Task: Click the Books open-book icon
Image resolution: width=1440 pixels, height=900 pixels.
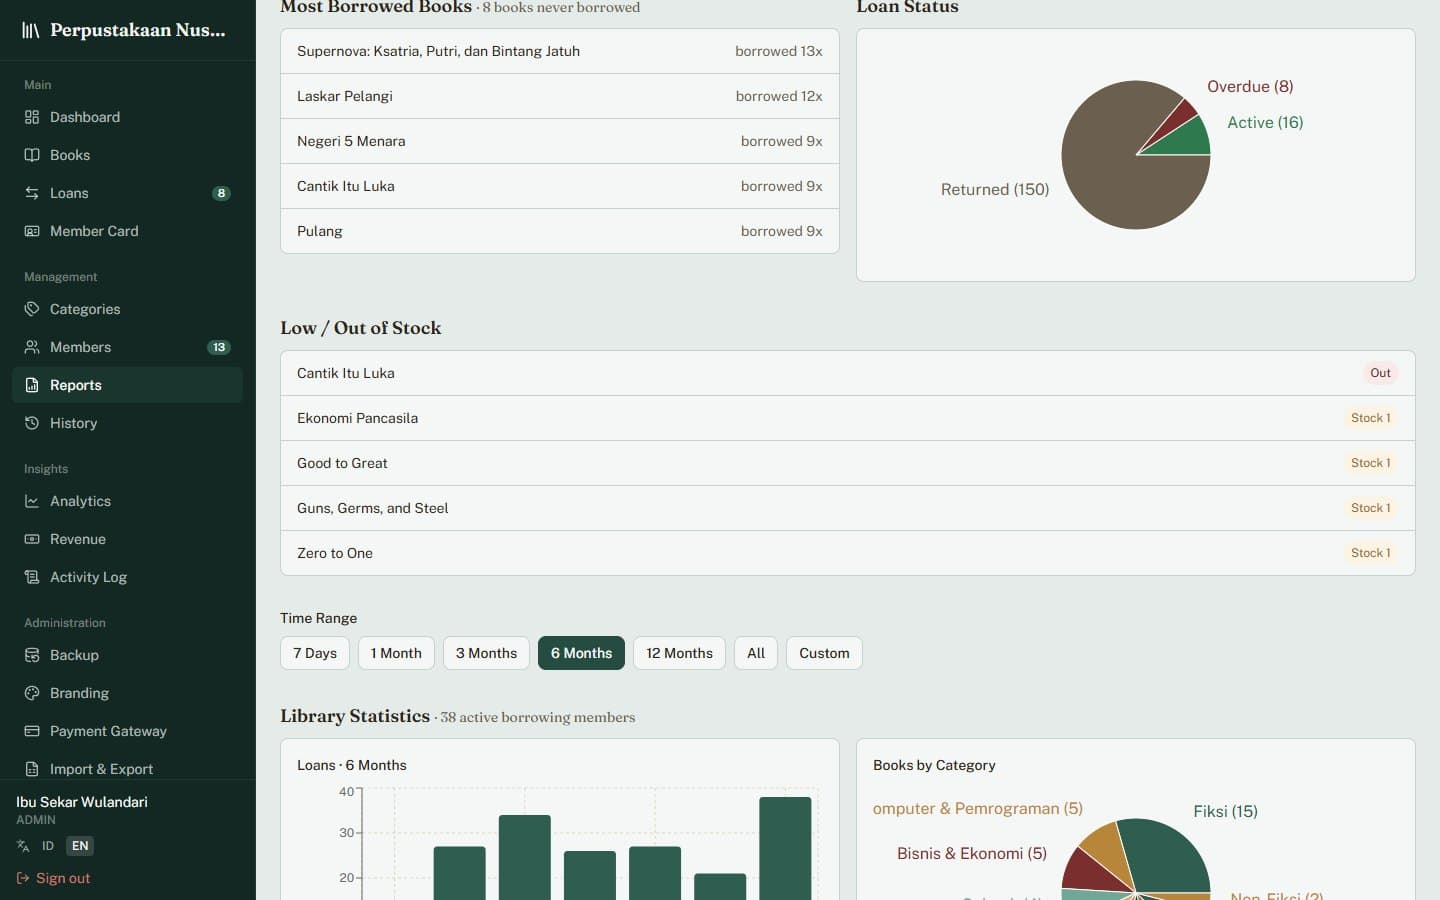Action: pyautogui.click(x=32, y=155)
